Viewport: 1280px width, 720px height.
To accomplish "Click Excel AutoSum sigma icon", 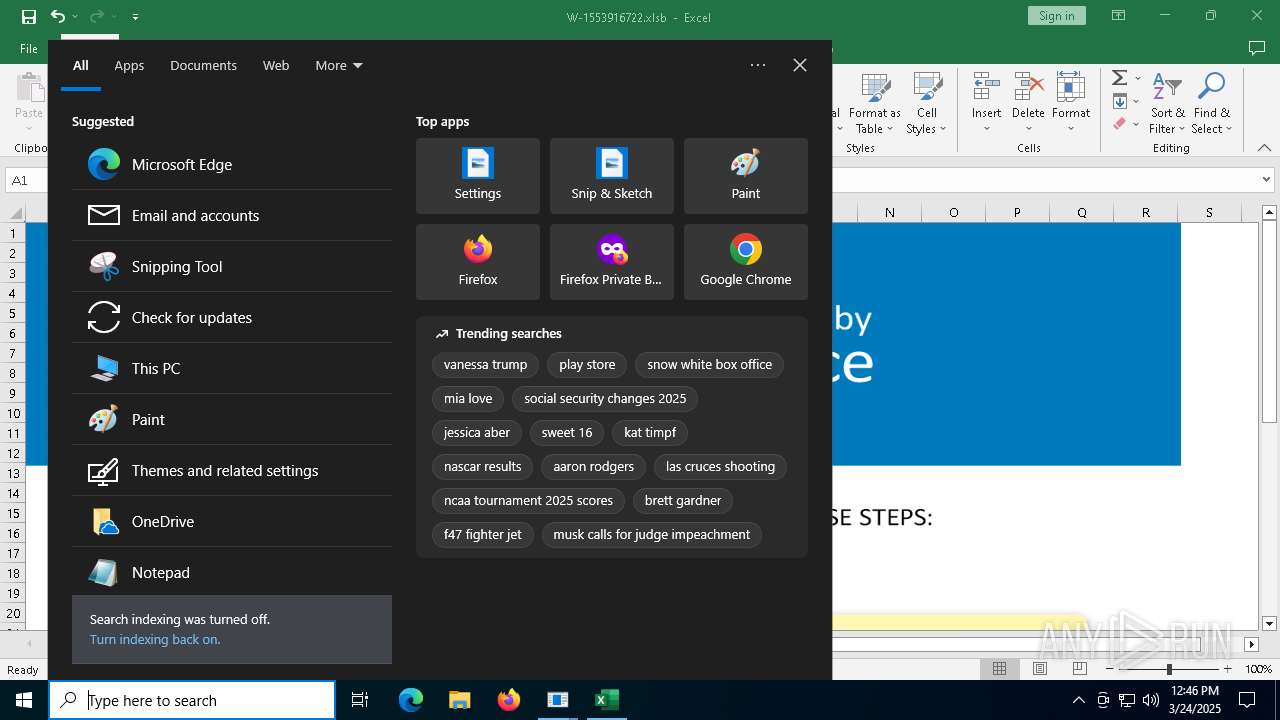I will [1120, 78].
